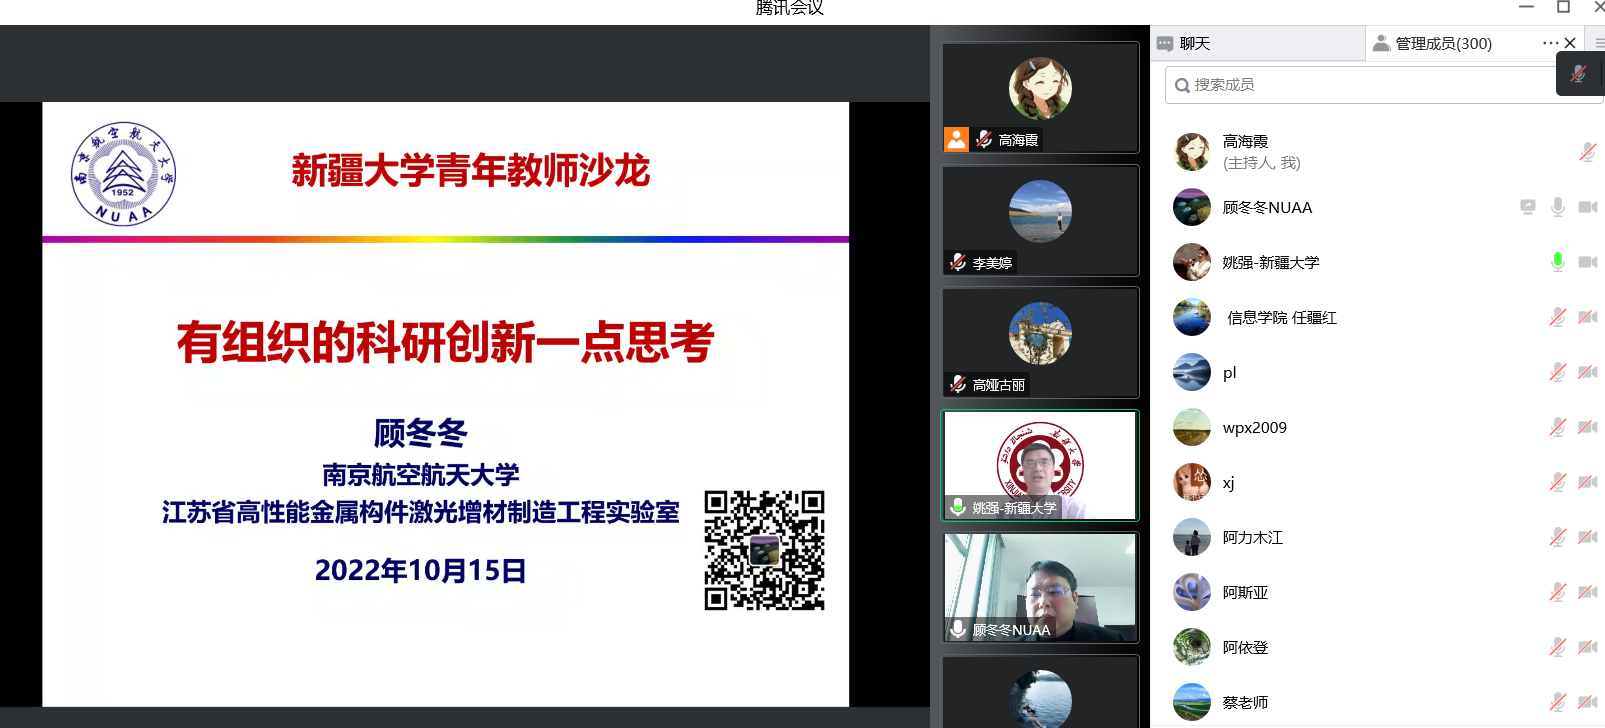Select 高海霞's avatar in member list
1605x728 pixels.
[1192, 152]
